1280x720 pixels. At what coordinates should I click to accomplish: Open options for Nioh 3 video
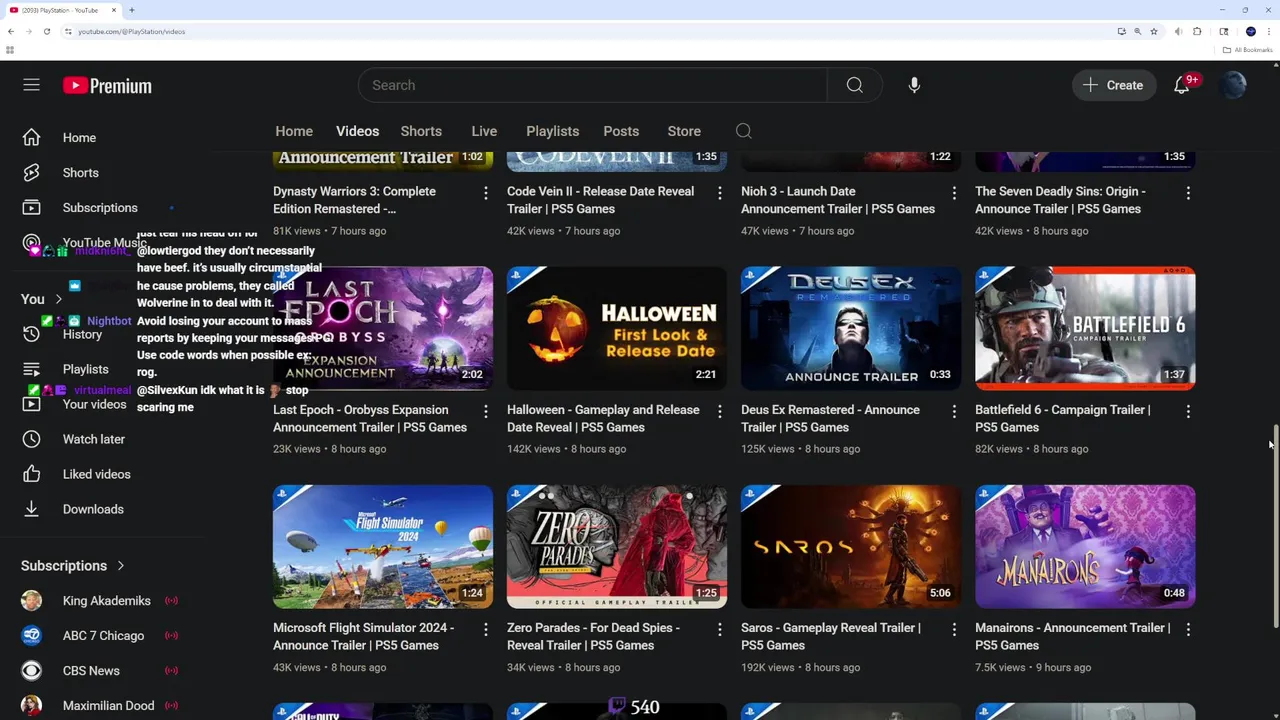[x=953, y=192]
